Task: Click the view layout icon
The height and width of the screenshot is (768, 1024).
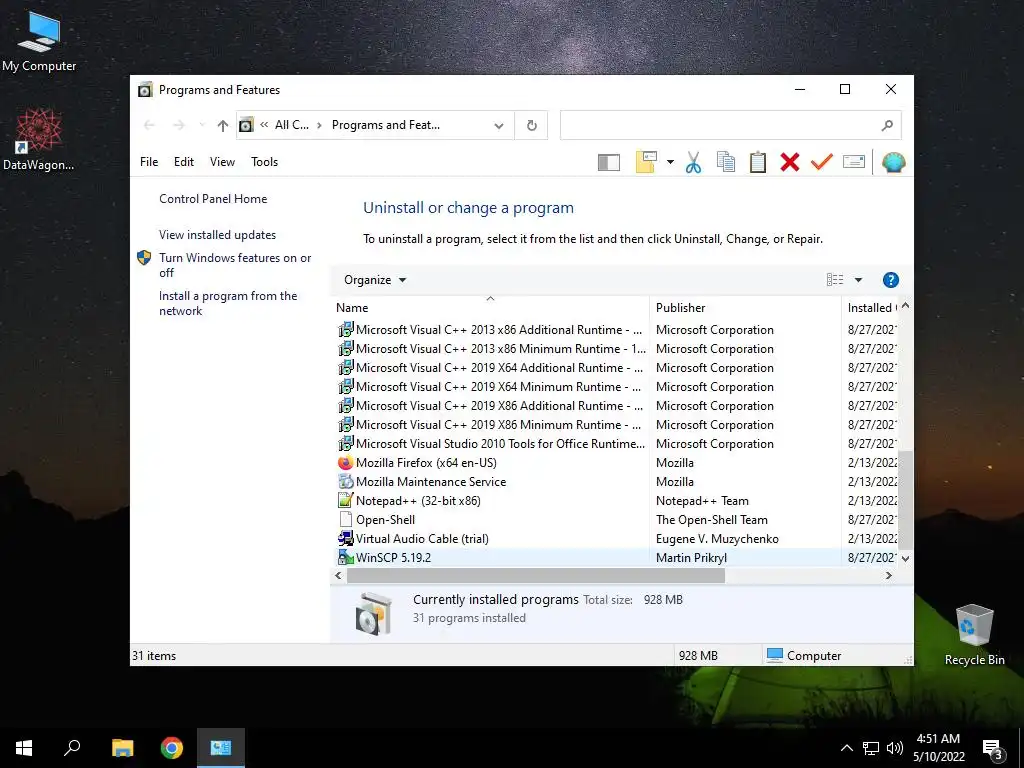Action: point(835,280)
